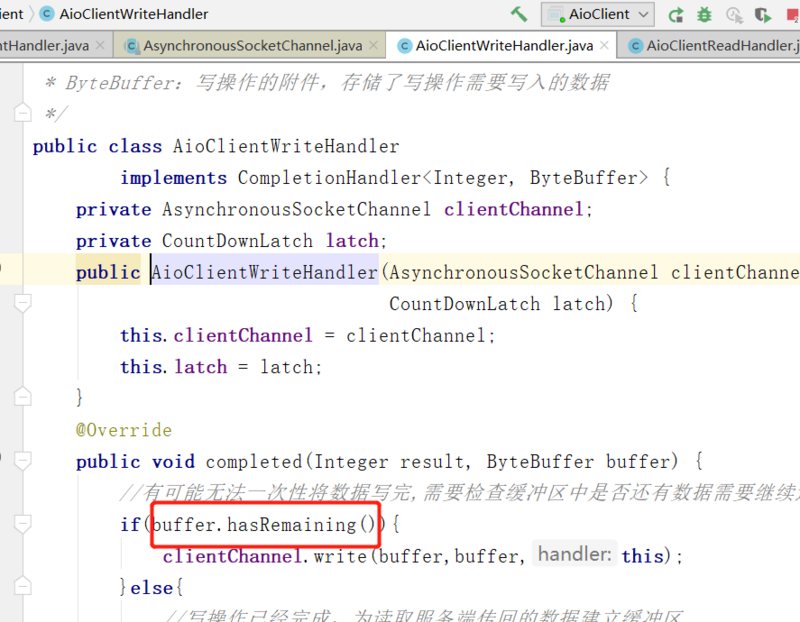Click the latch field declaration
Image resolution: width=800 pixels, height=622 pixels.
click(352, 241)
